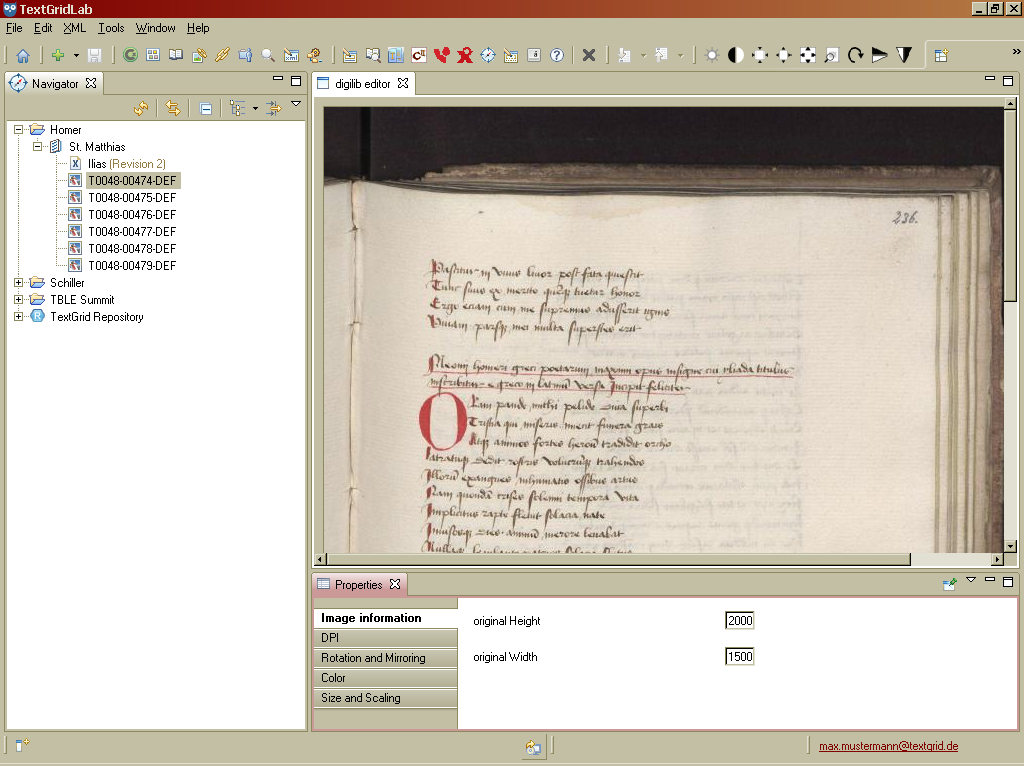This screenshot has height=766, width=1024.
Task: Click the blue question mark help icon
Action: [x=557, y=56]
